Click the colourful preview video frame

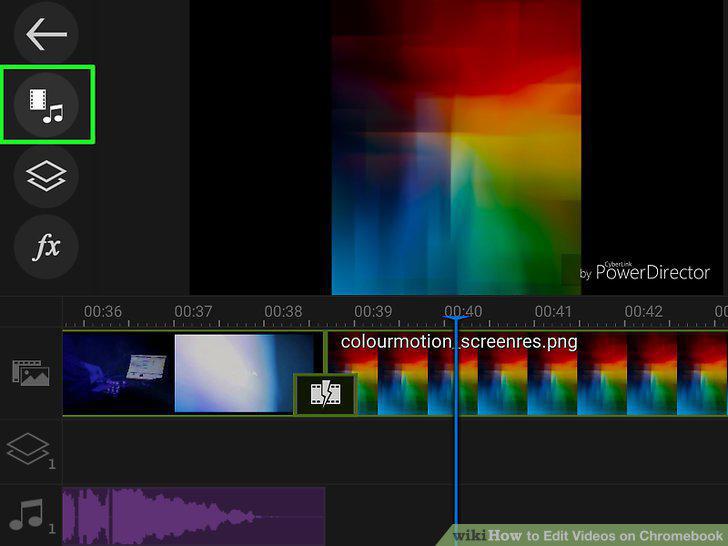coord(456,147)
